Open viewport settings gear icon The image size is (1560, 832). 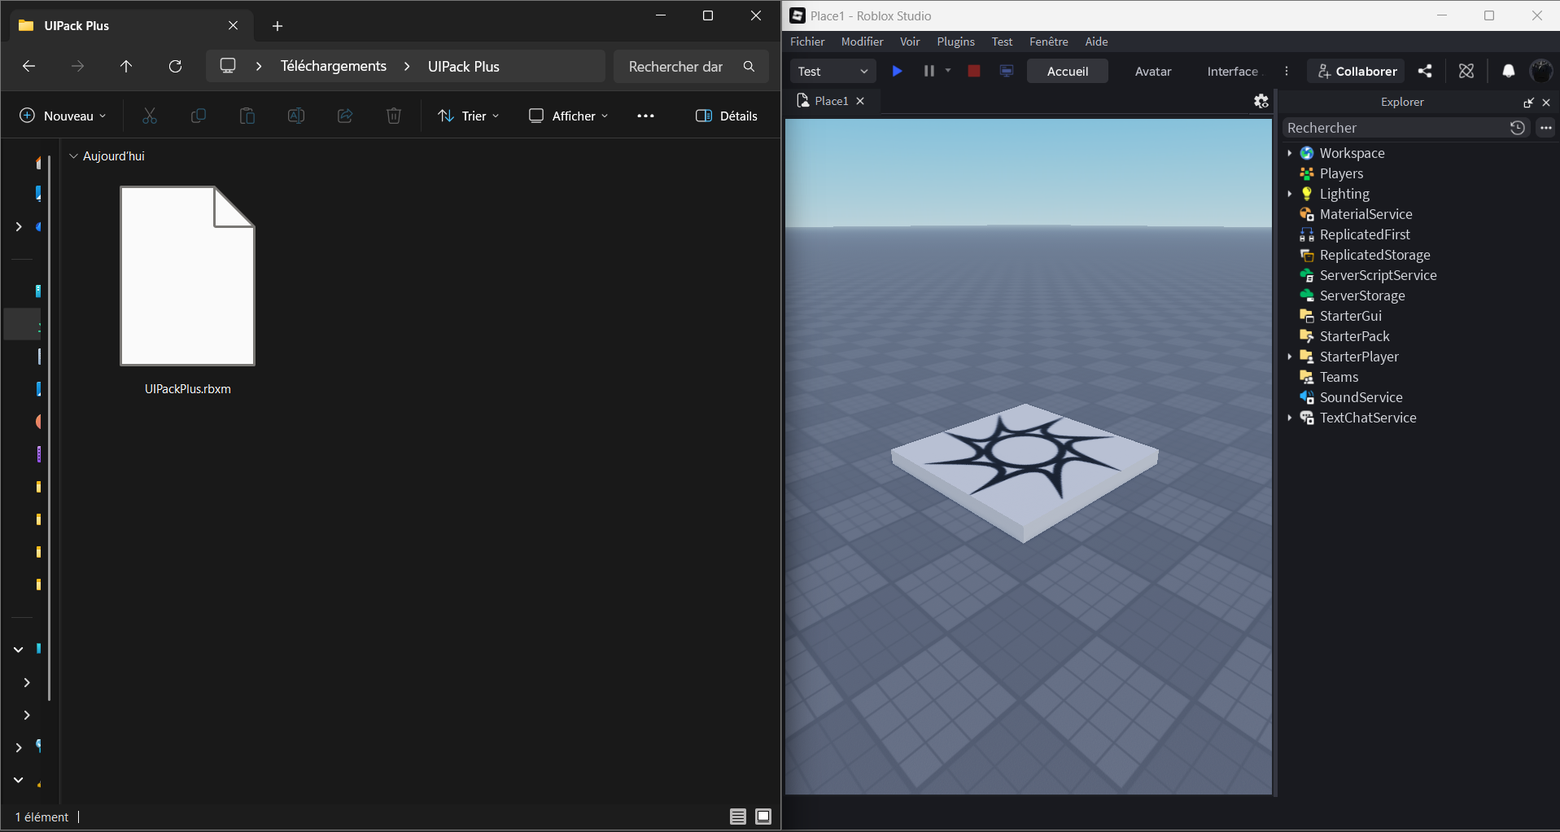pos(1261,101)
